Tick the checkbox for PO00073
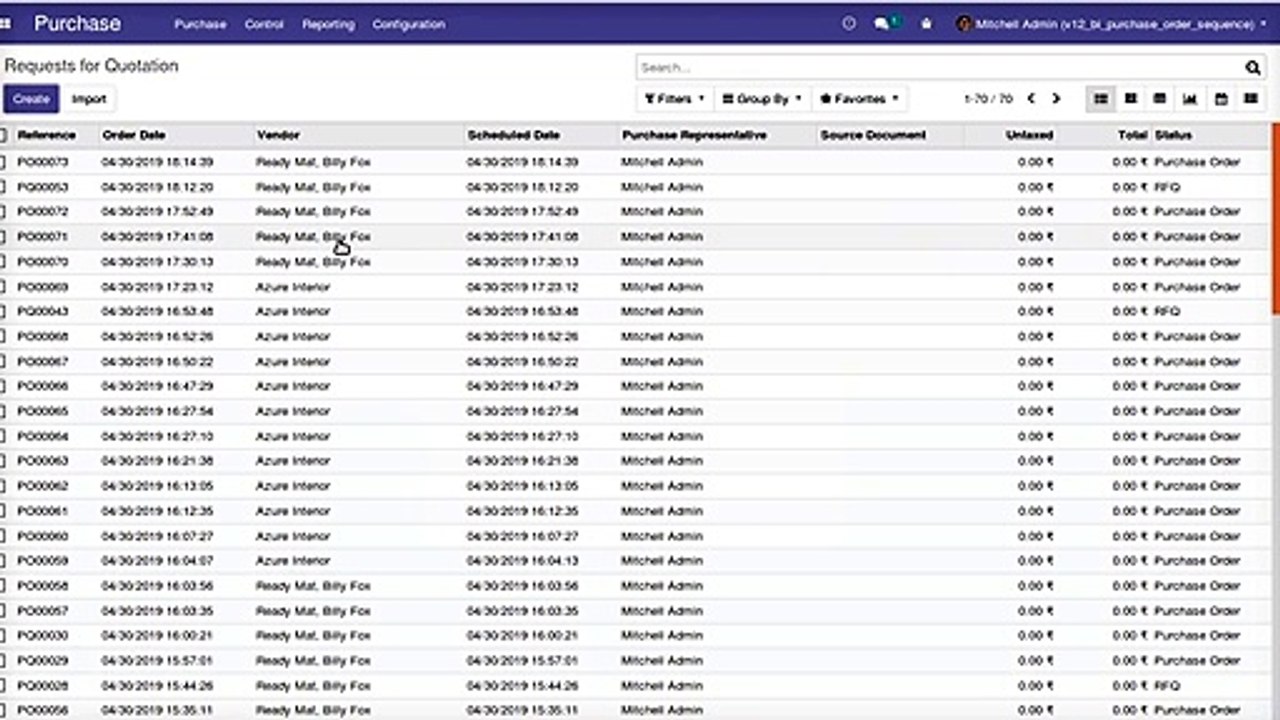The image size is (1280, 720). pos(3,162)
